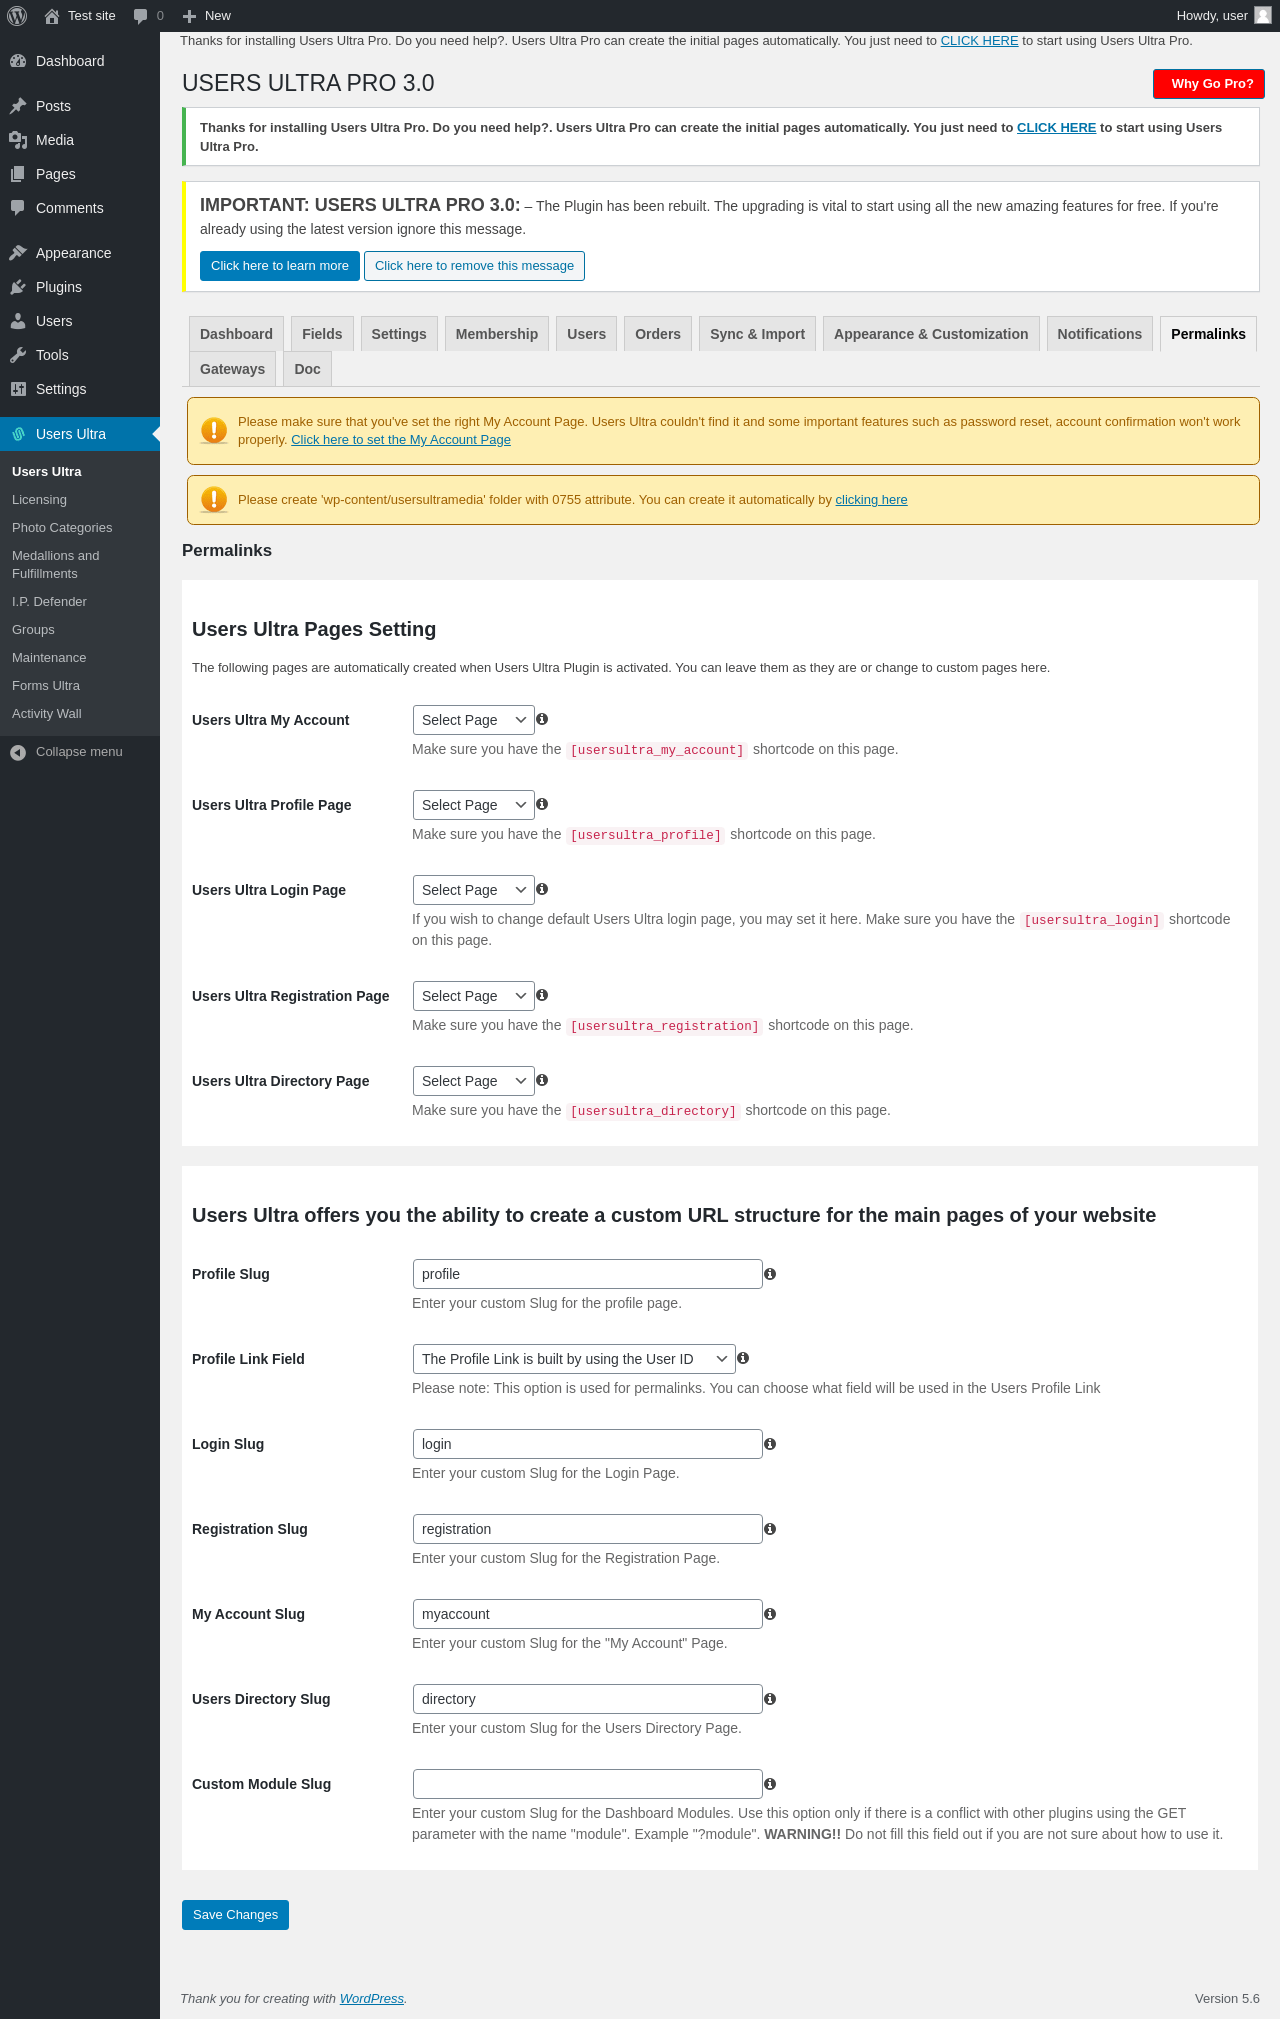
Task: Switch to the Notifications tab
Action: click(1099, 334)
